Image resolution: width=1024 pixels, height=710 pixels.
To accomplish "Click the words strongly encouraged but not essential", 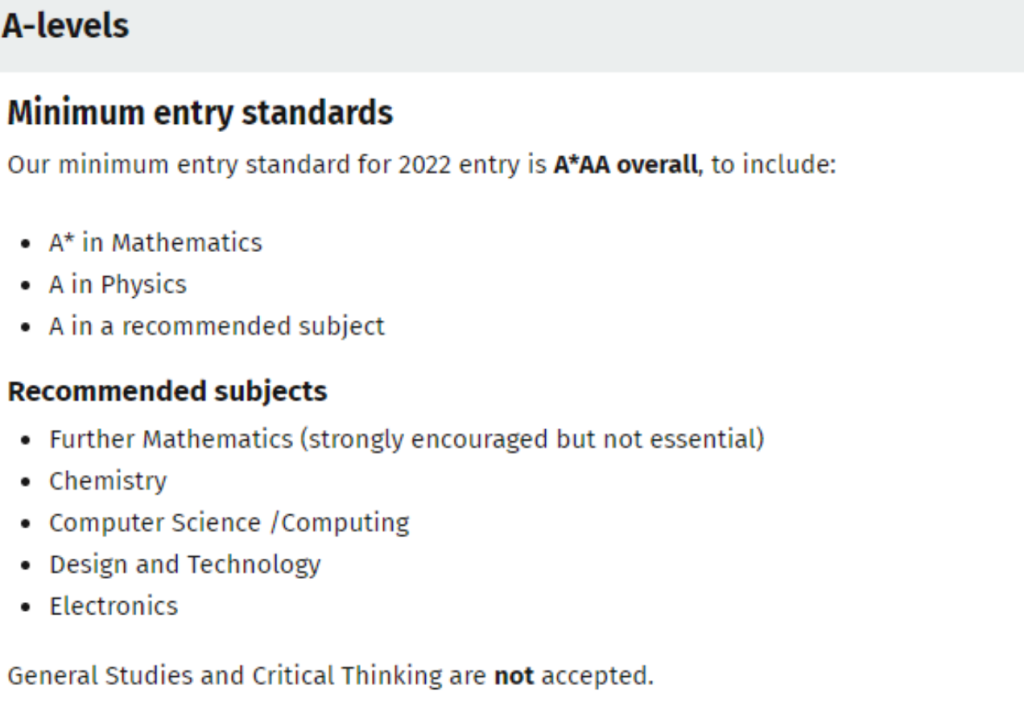I will click(532, 439).
